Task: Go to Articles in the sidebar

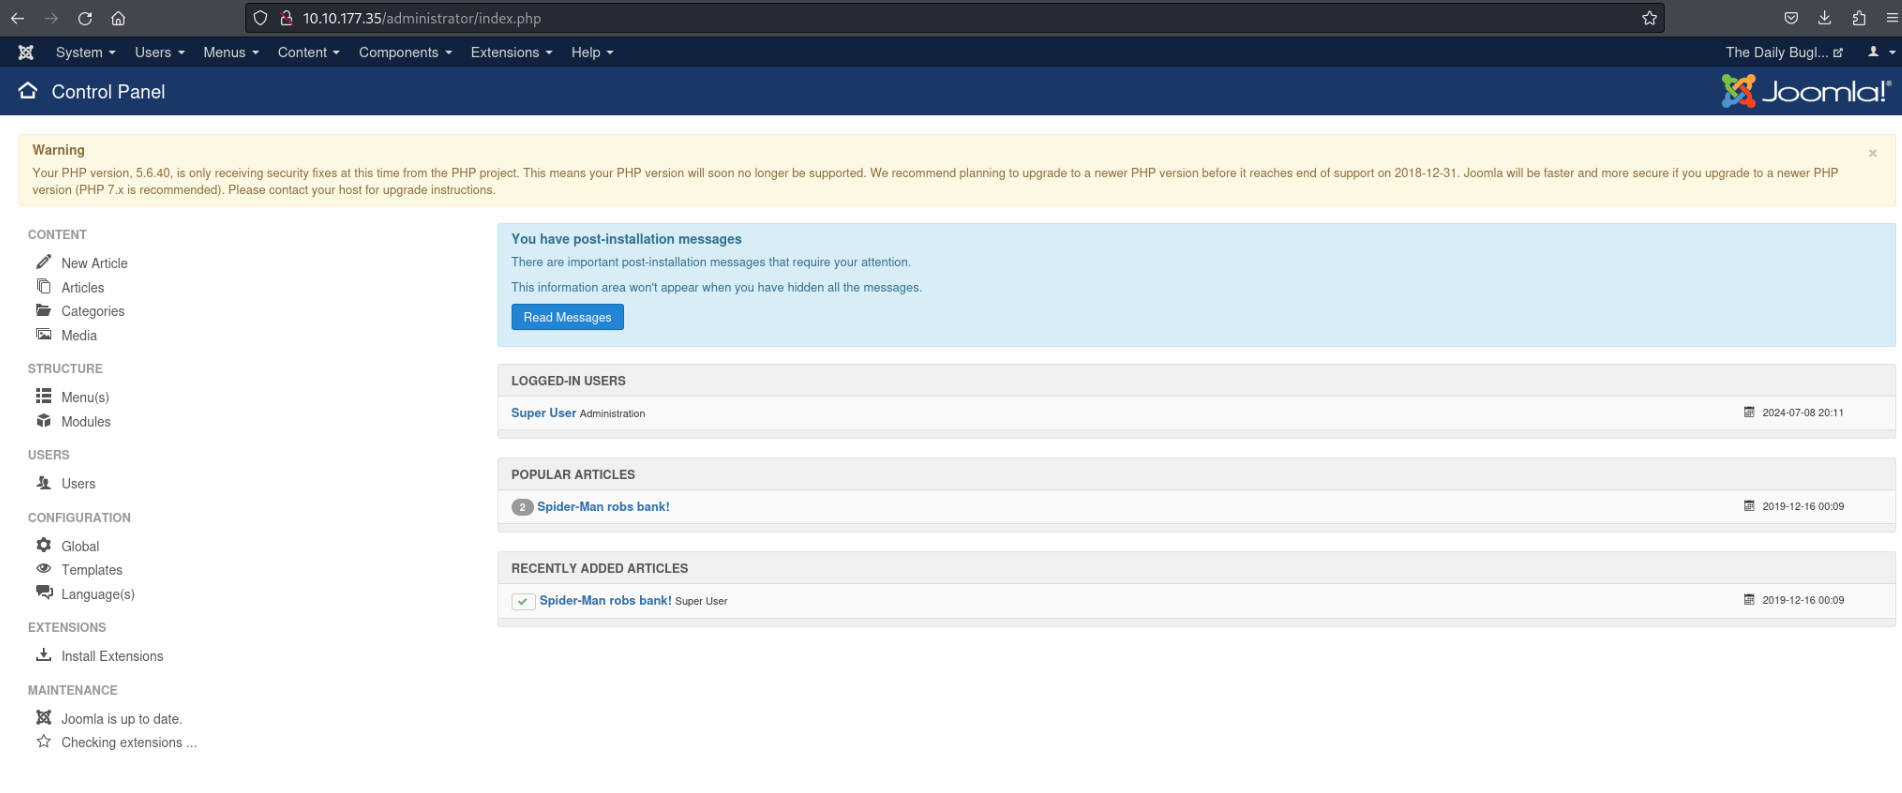Action: [x=82, y=287]
